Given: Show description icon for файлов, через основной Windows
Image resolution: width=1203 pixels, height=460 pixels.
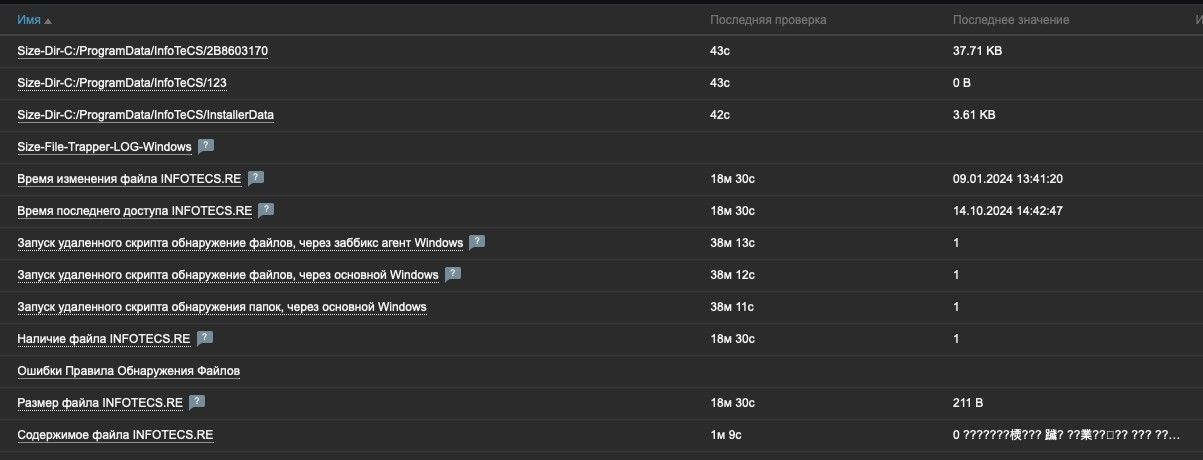Looking at the screenshot, I should [453, 274].
